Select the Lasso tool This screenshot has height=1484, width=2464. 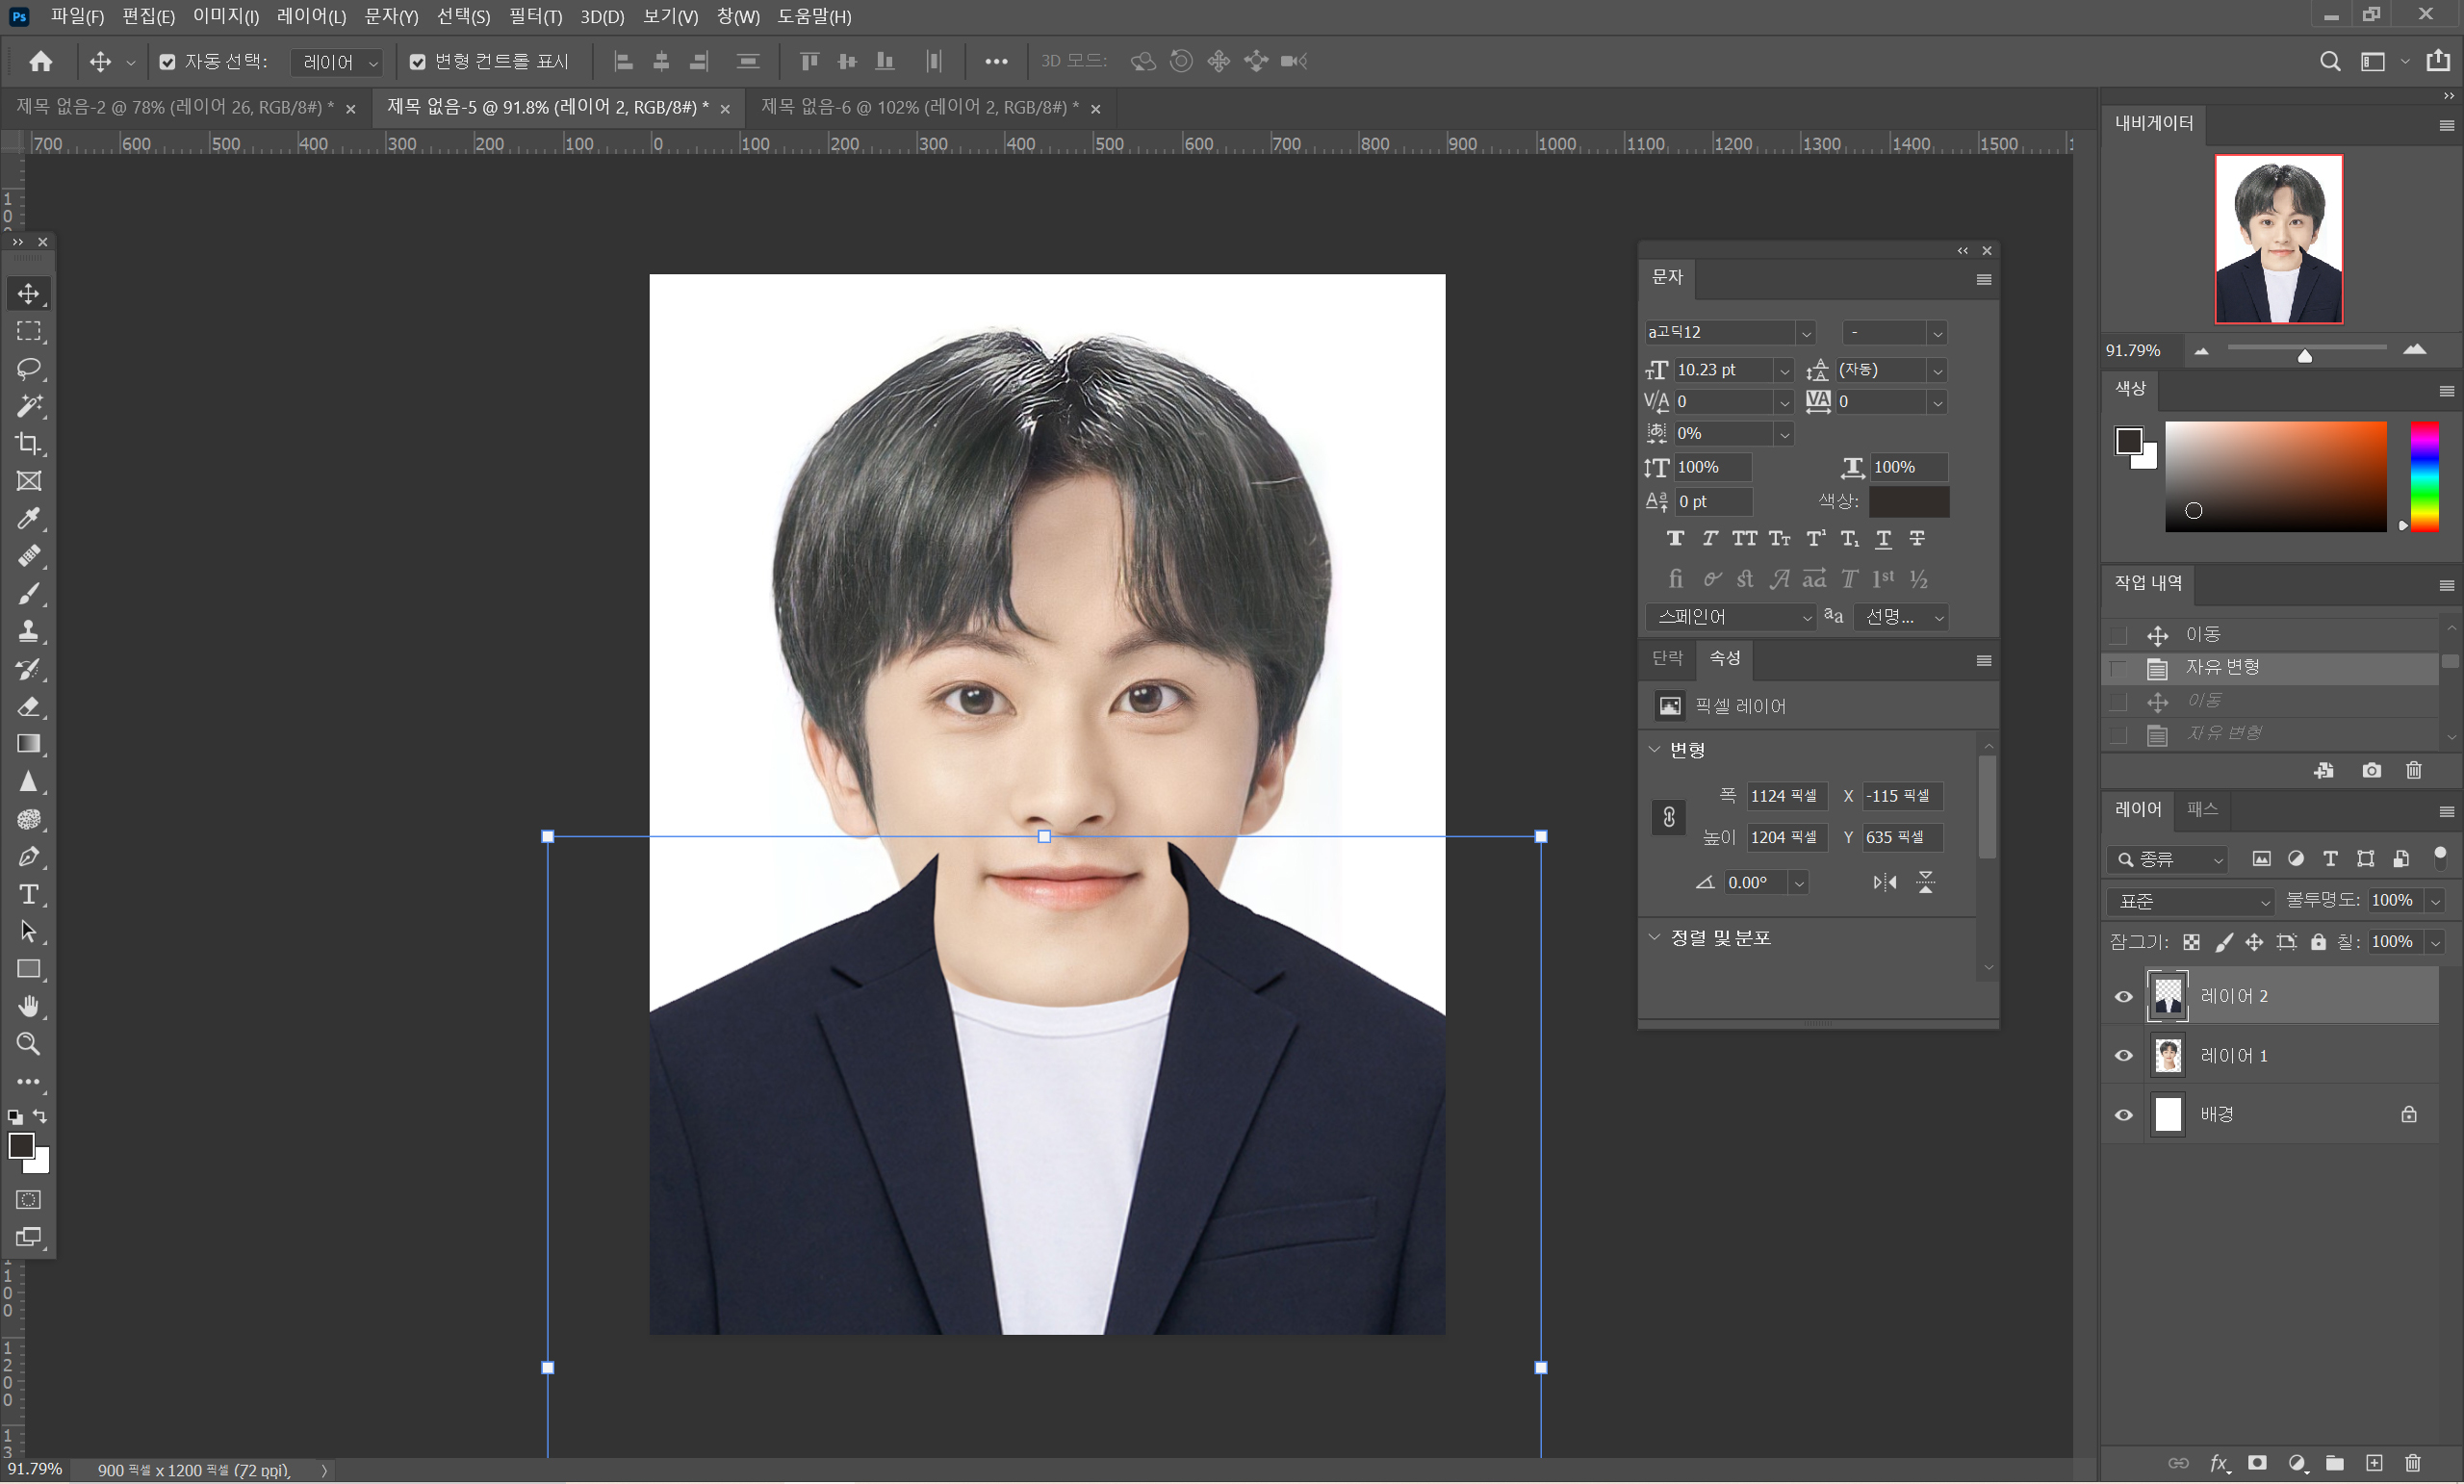coord(28,368)
